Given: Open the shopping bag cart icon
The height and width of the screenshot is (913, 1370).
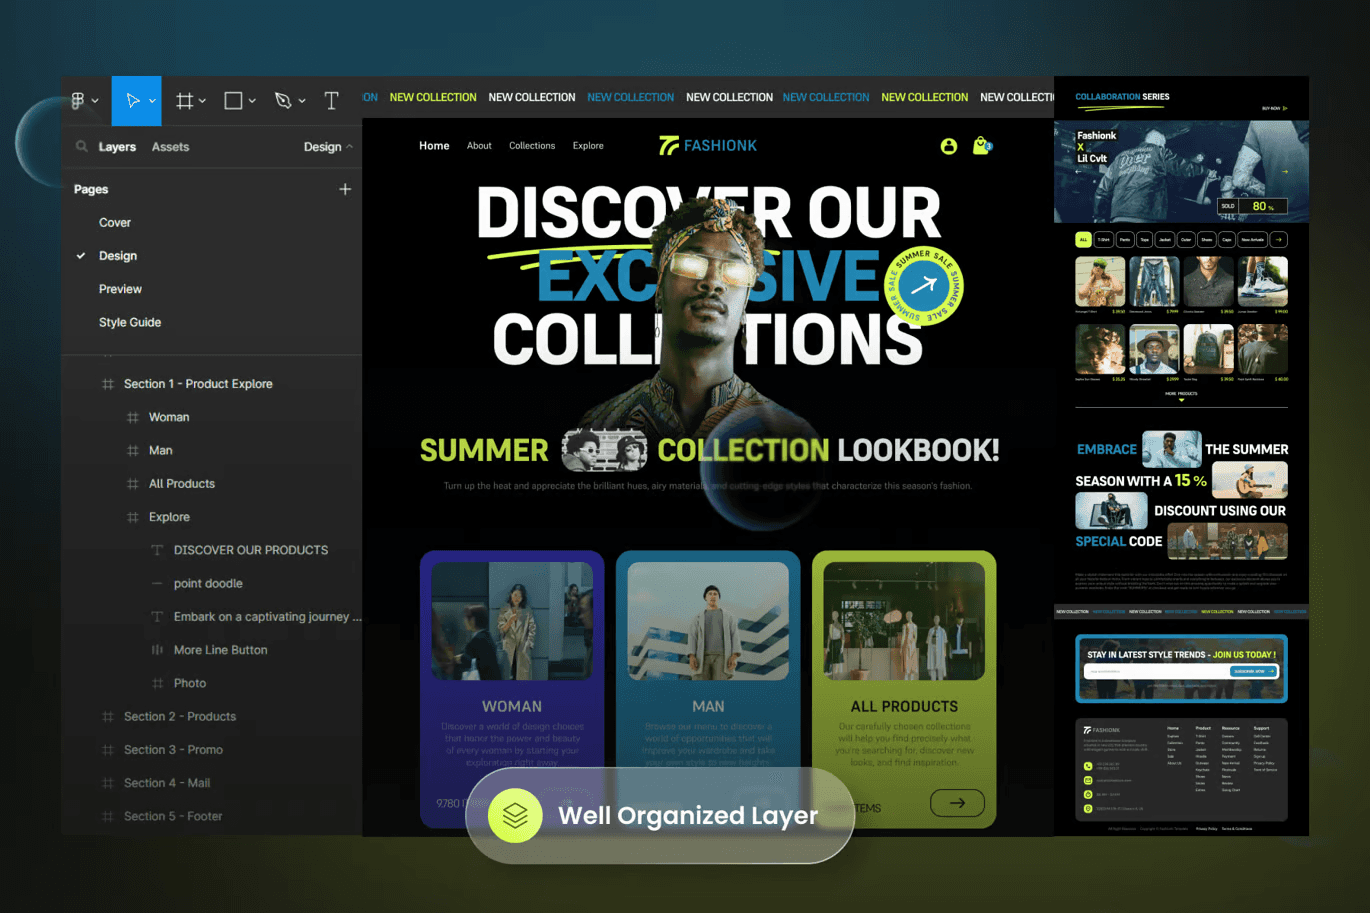Looking at the screenshot, I should (982, 146).
